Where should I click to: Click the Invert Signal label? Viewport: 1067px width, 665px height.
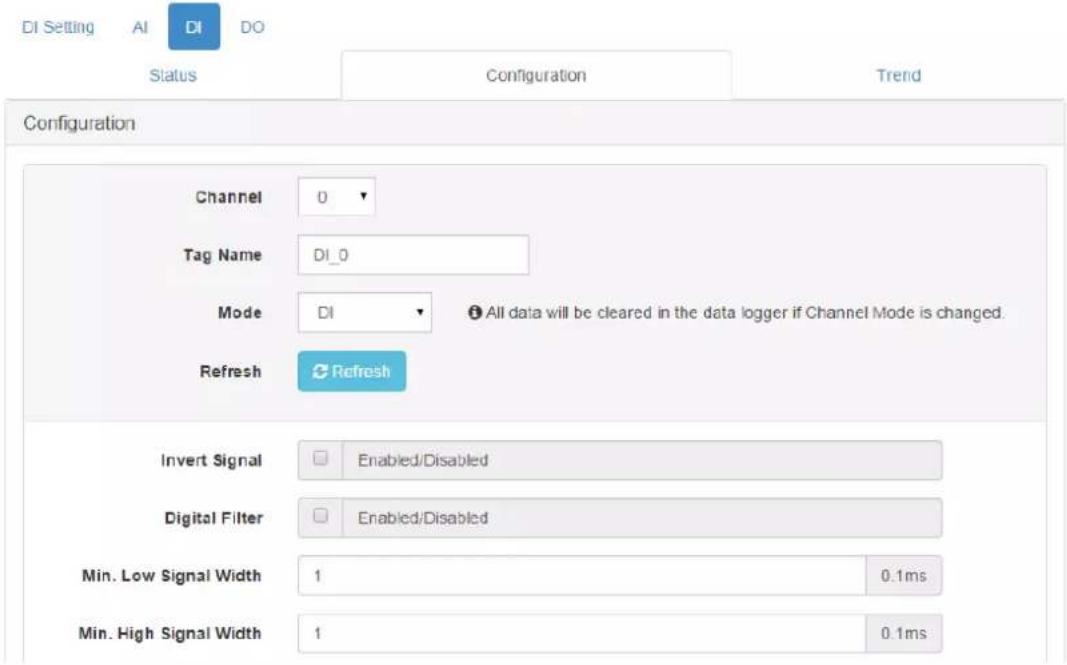point(212,461)
